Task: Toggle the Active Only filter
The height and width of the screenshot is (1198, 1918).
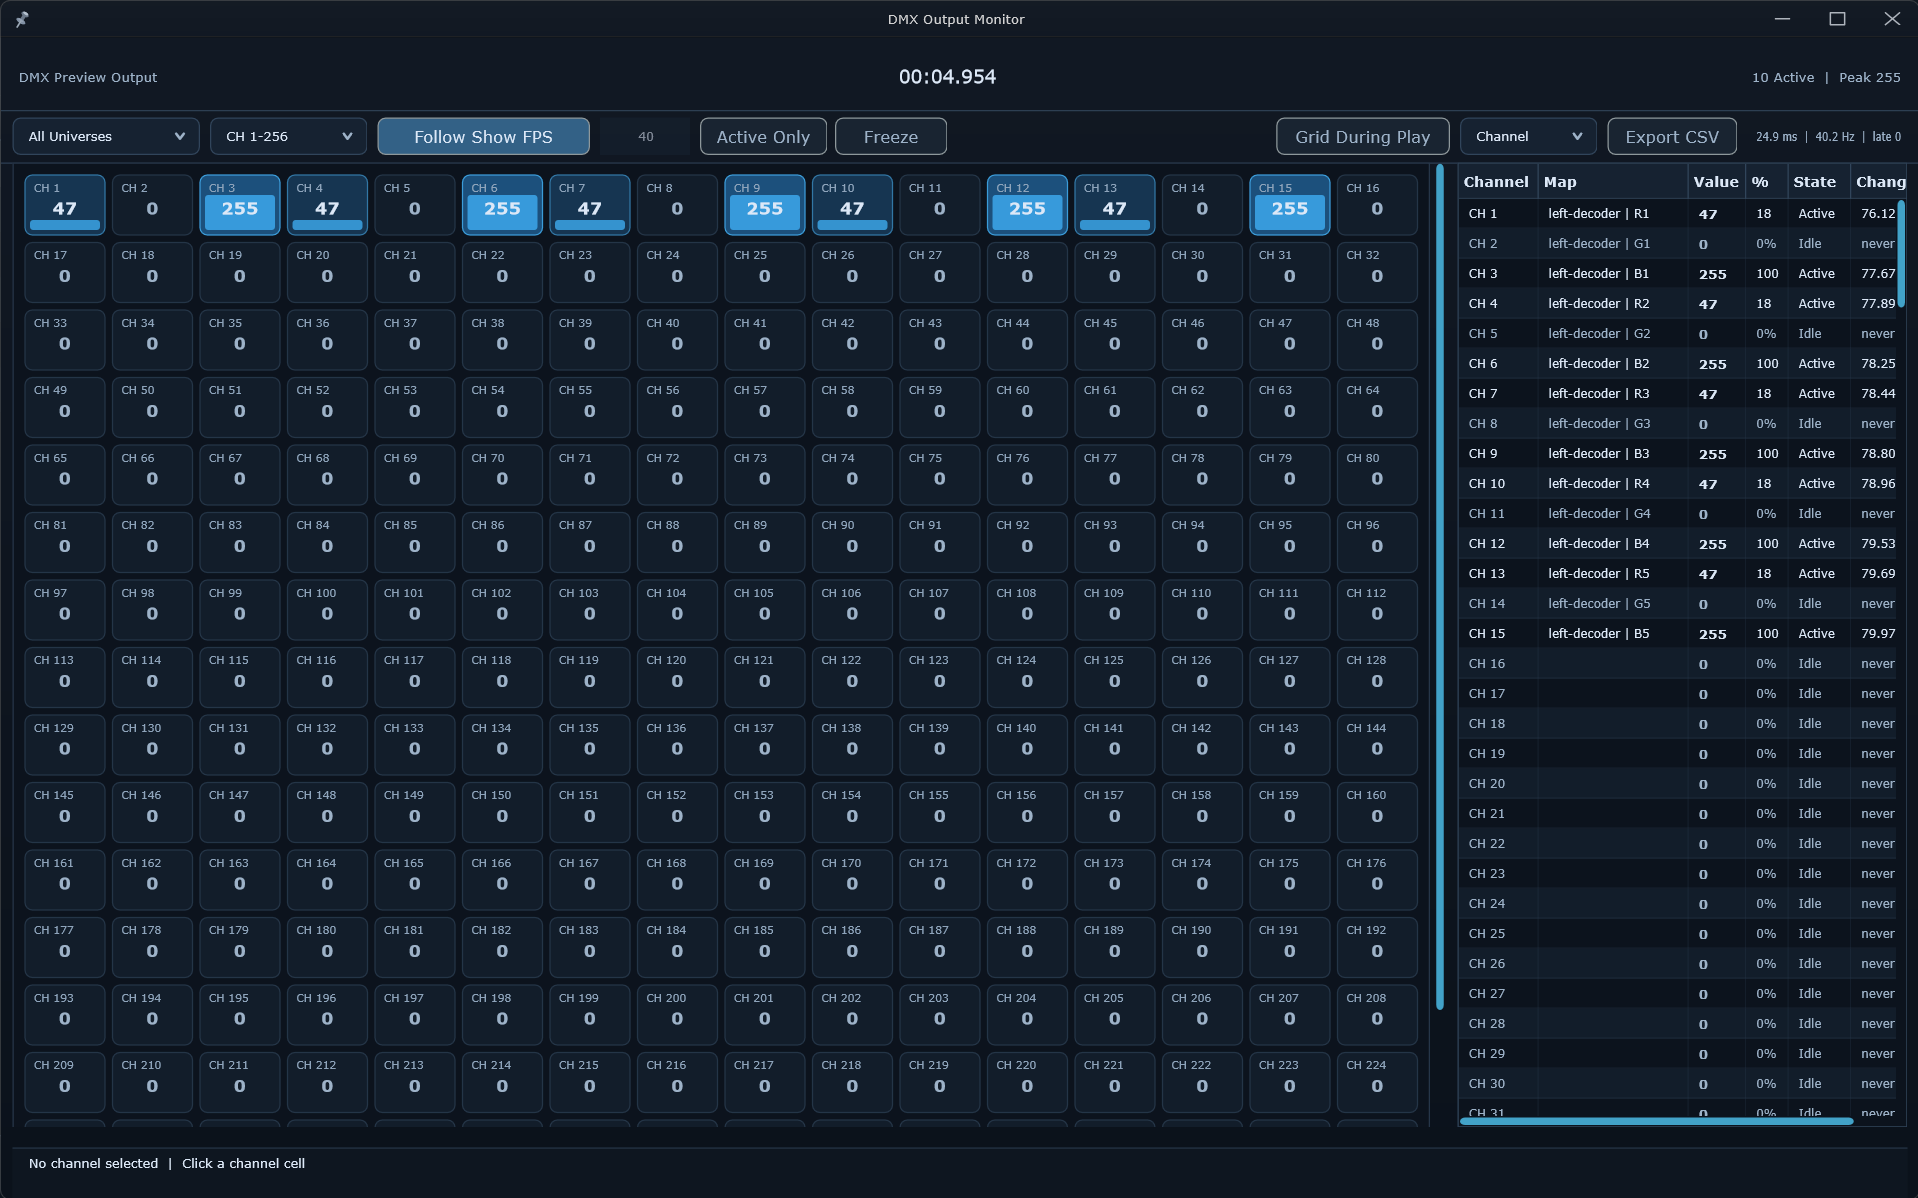Action: (763, 137)
